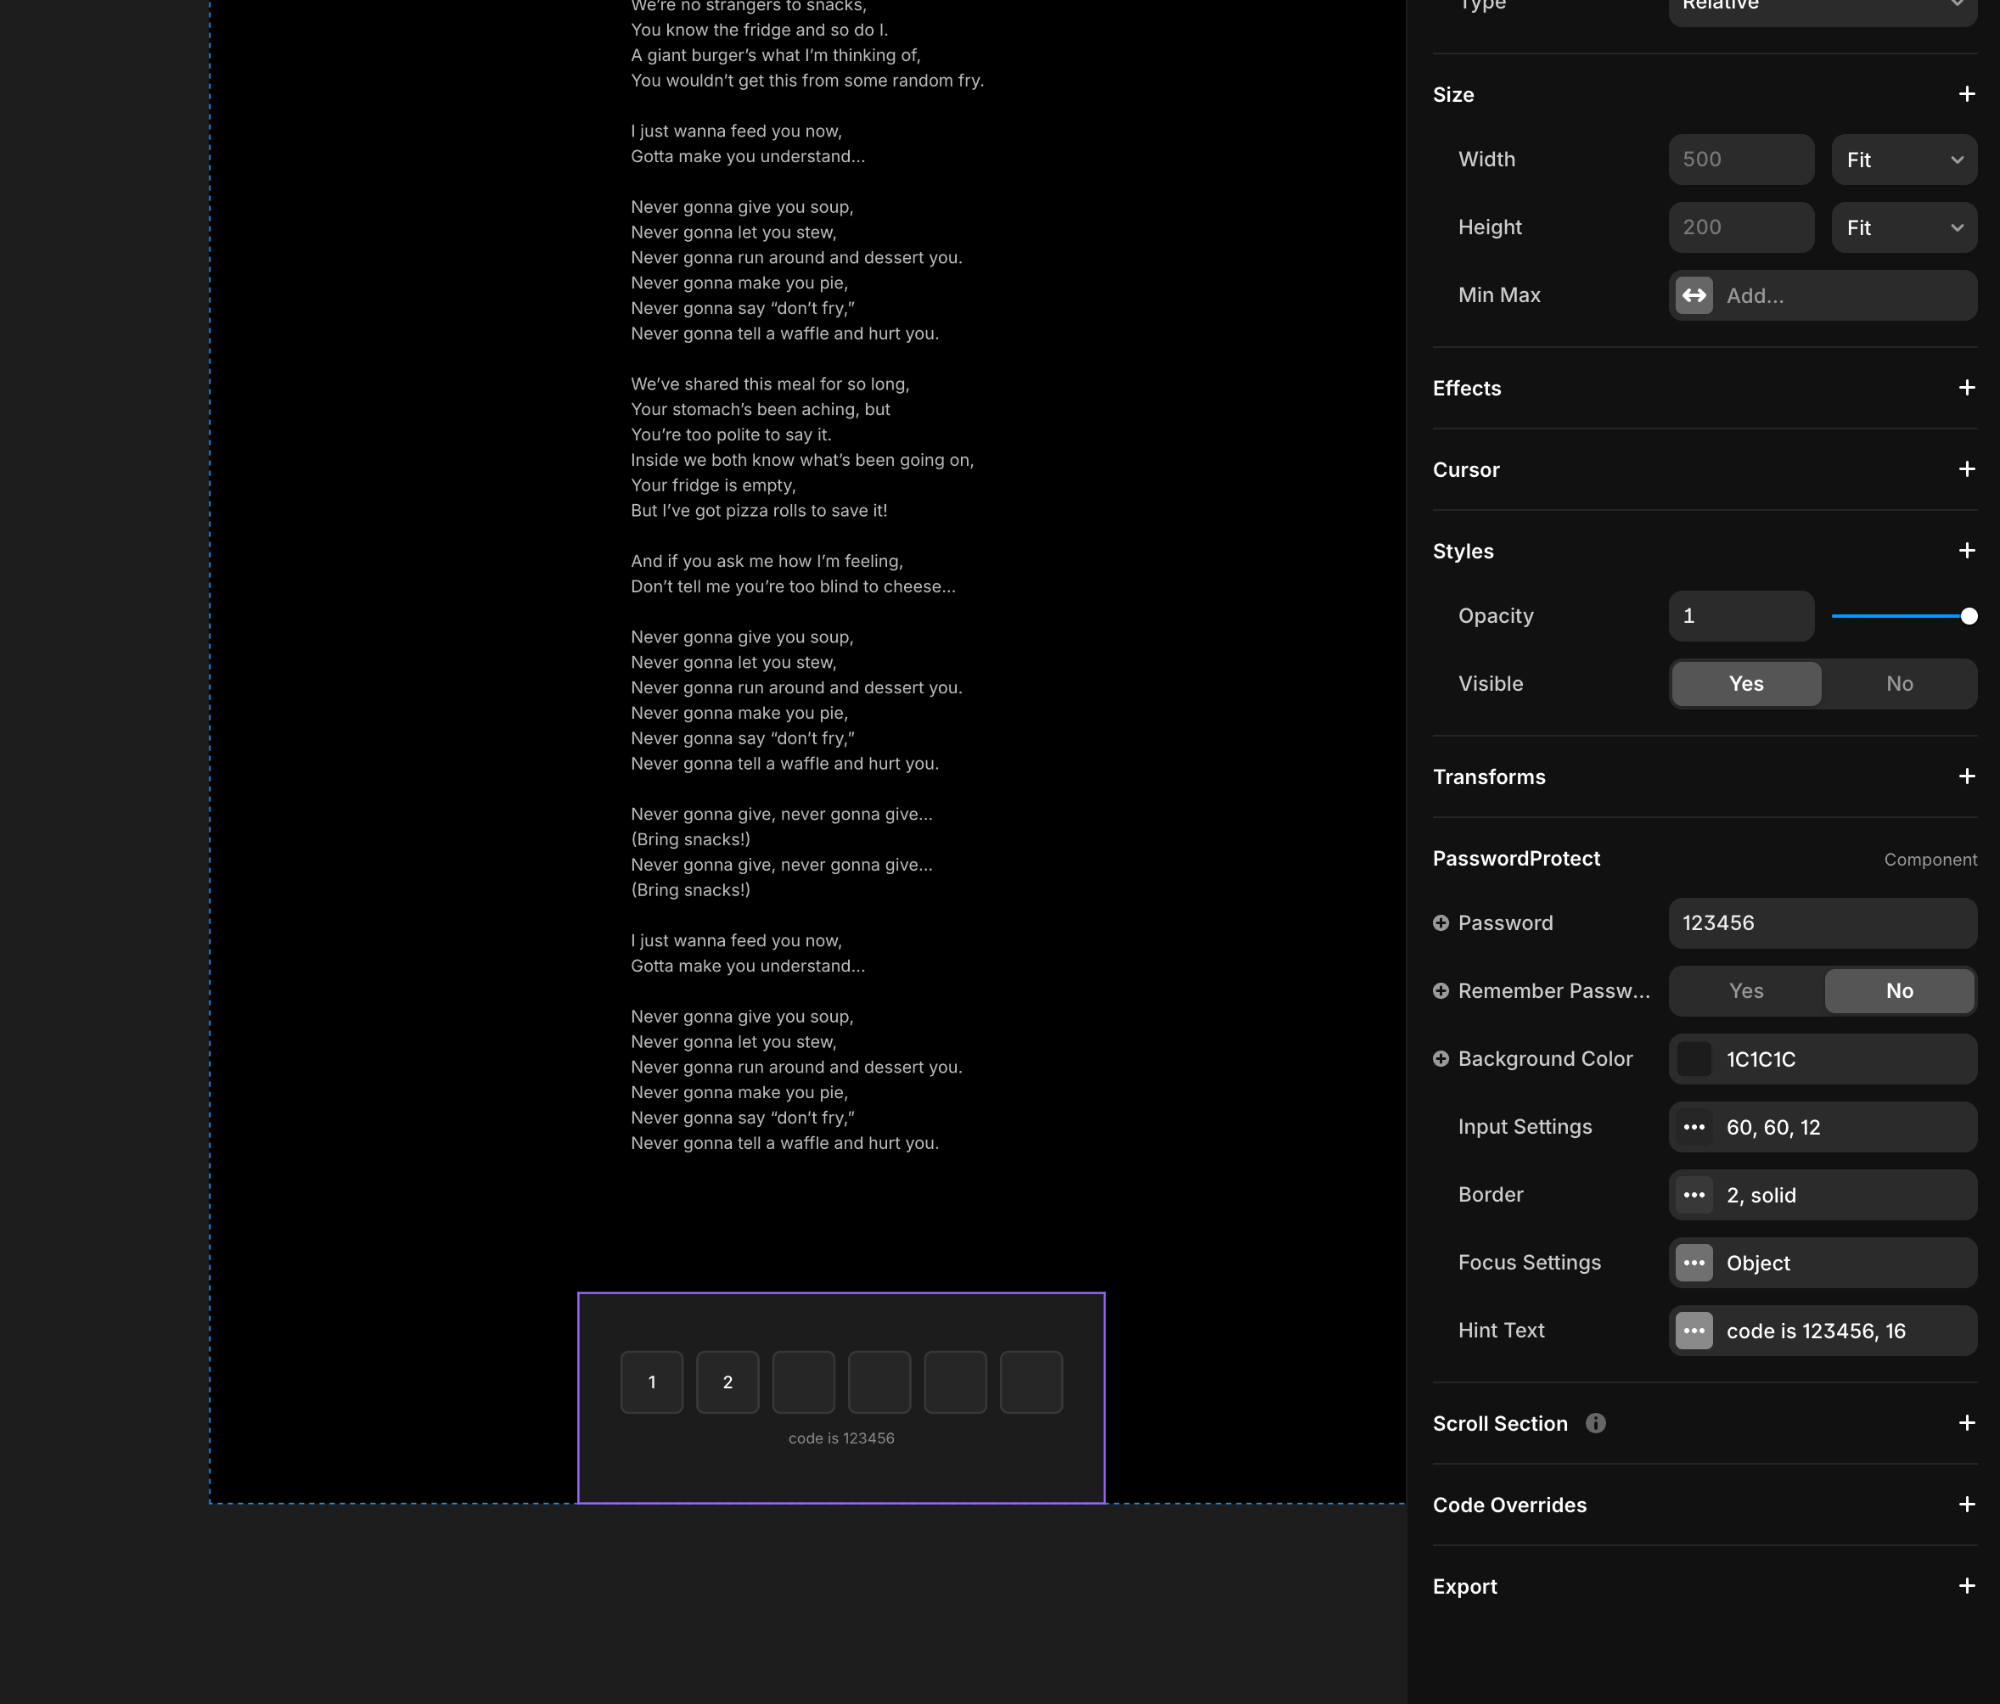
Task: Click the Focus Settings ellipsis icon
Action: (1694, 1263)
